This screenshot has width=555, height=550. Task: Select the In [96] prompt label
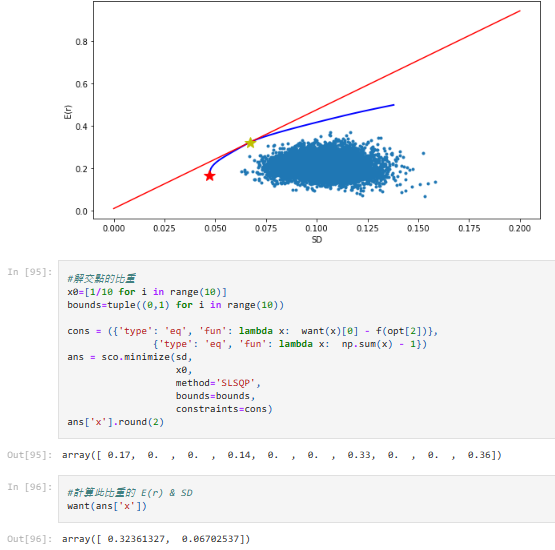tap(30, 487)
